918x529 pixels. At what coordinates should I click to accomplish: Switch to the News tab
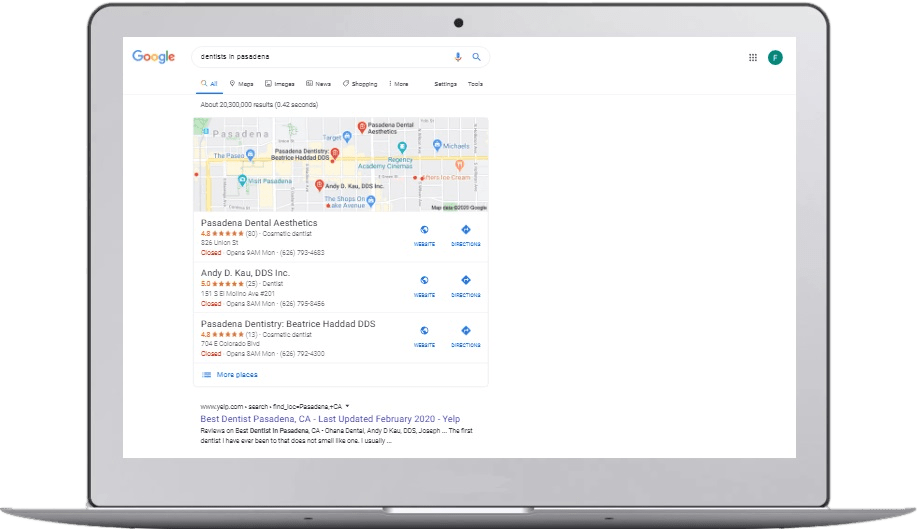coord(318,84)
